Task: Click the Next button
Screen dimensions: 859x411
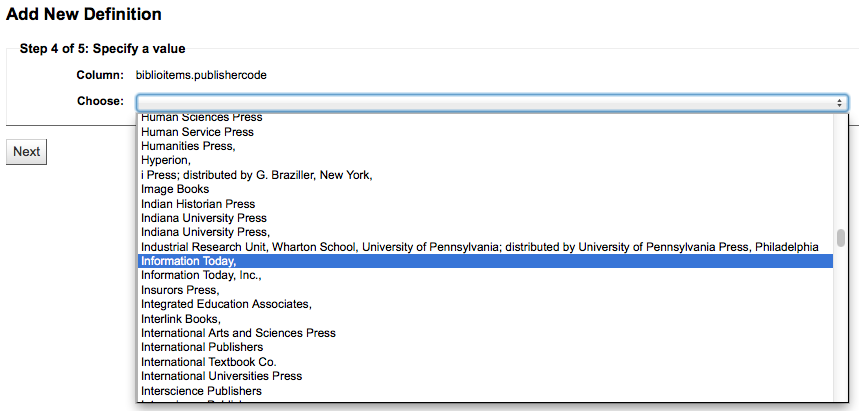Action: pos(26,152)
